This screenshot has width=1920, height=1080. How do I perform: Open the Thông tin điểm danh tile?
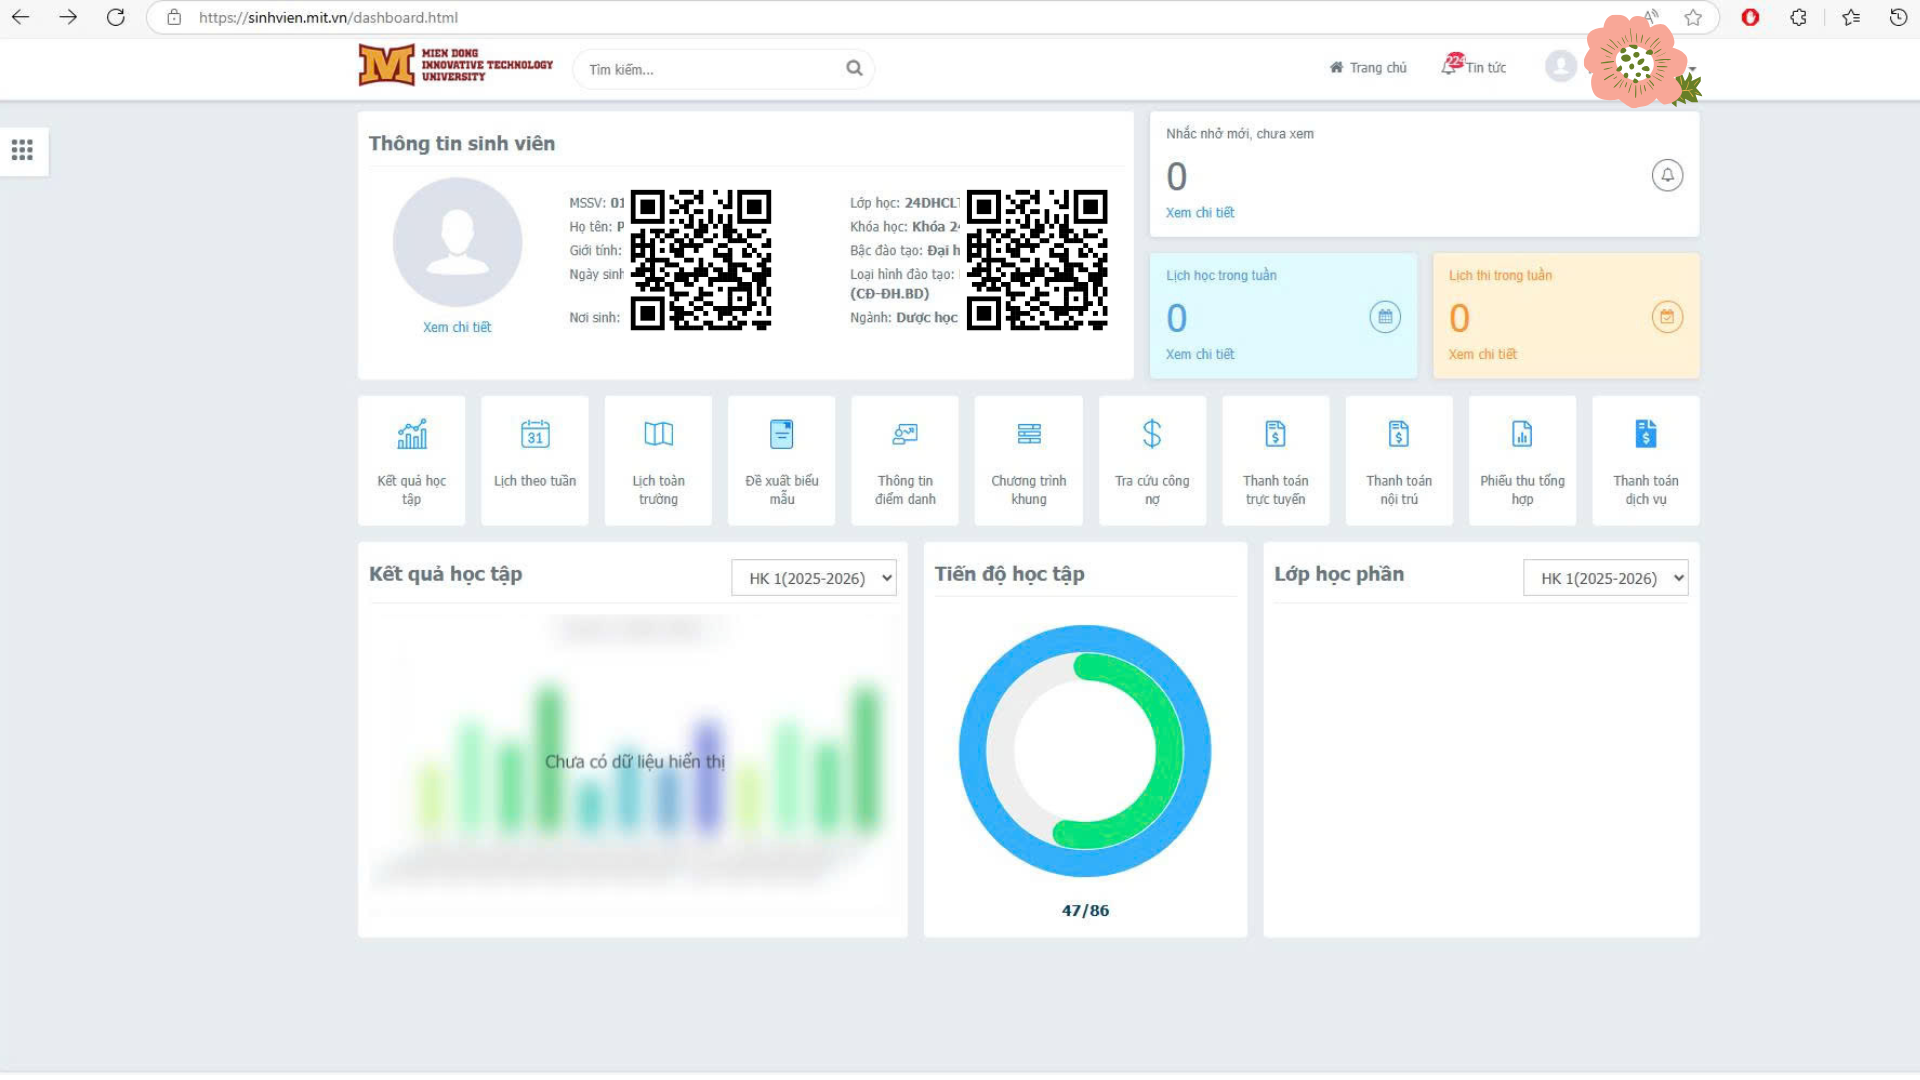(905, 461)
